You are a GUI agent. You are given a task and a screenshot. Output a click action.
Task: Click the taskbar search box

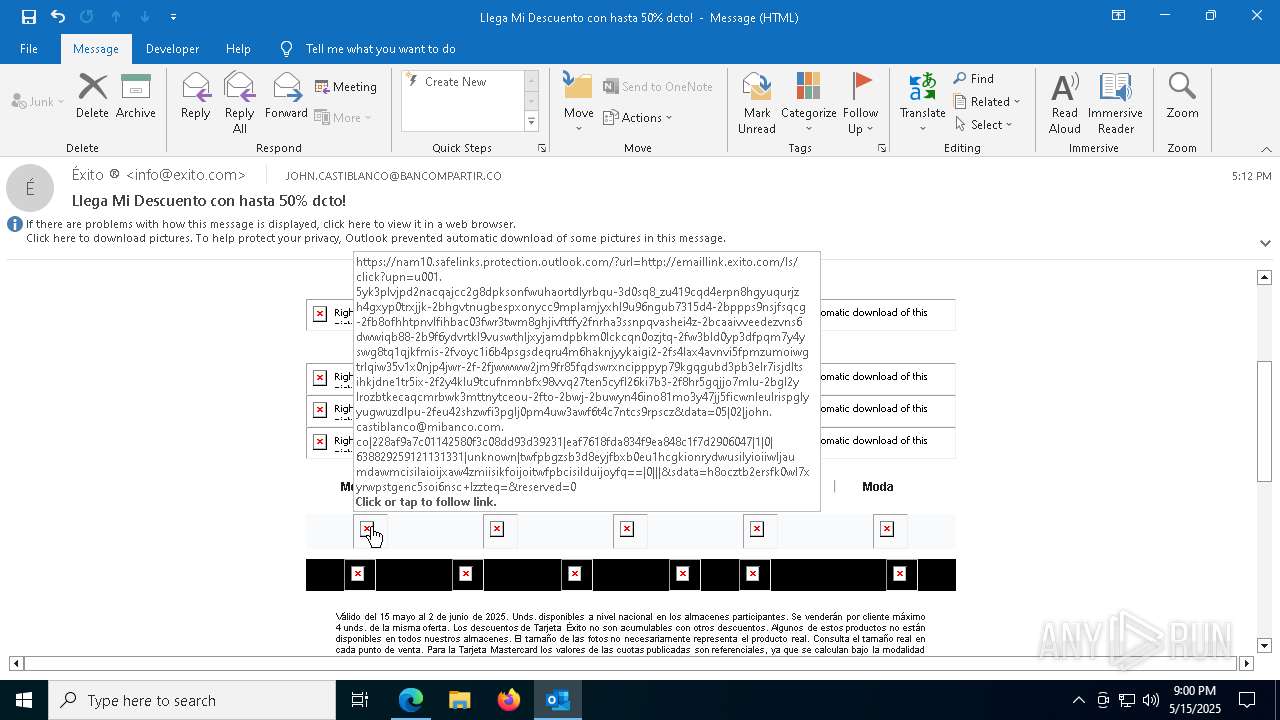click(x=192, y=700)
